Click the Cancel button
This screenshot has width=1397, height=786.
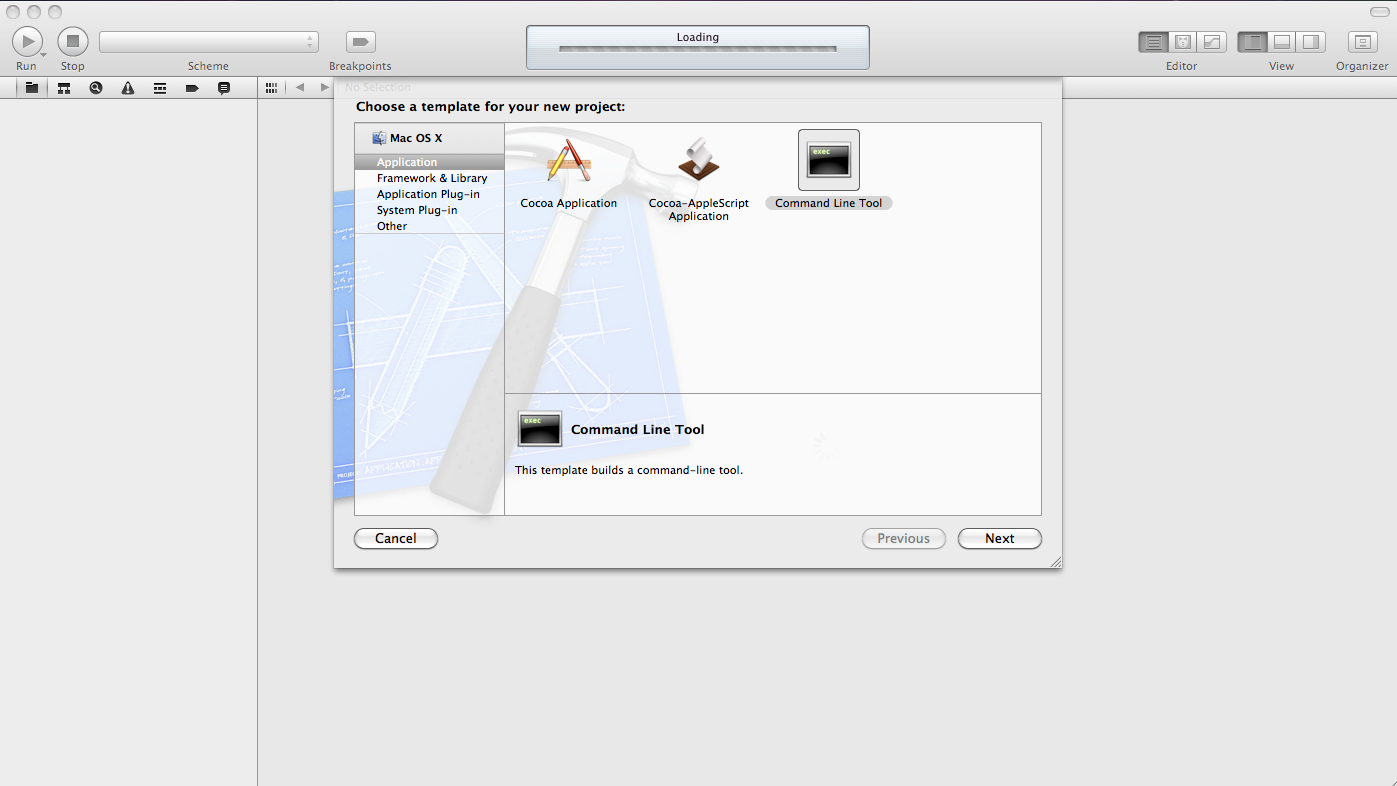(x=396, y=538)
